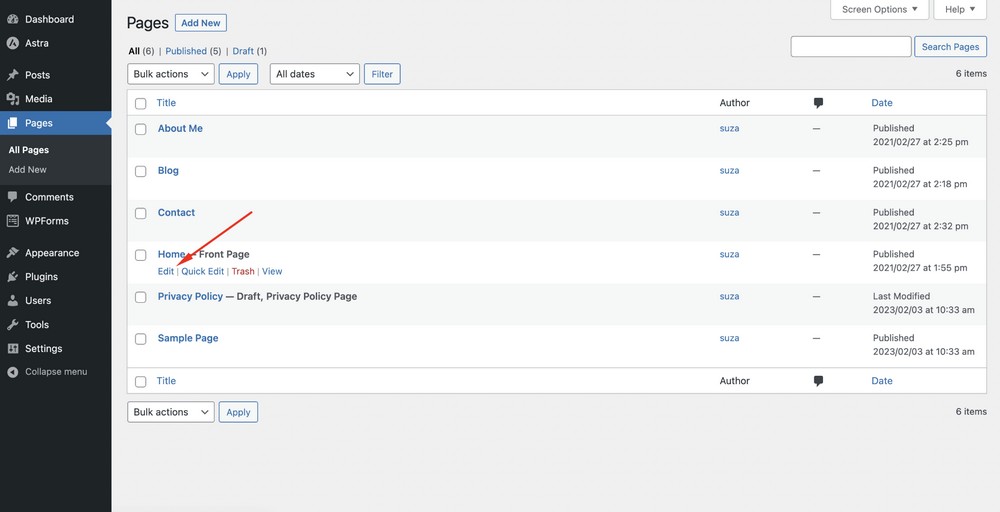This screenshot has height=512, width=1000.
Task: Click the Plugins plug icon
Action: coord(13,277)
